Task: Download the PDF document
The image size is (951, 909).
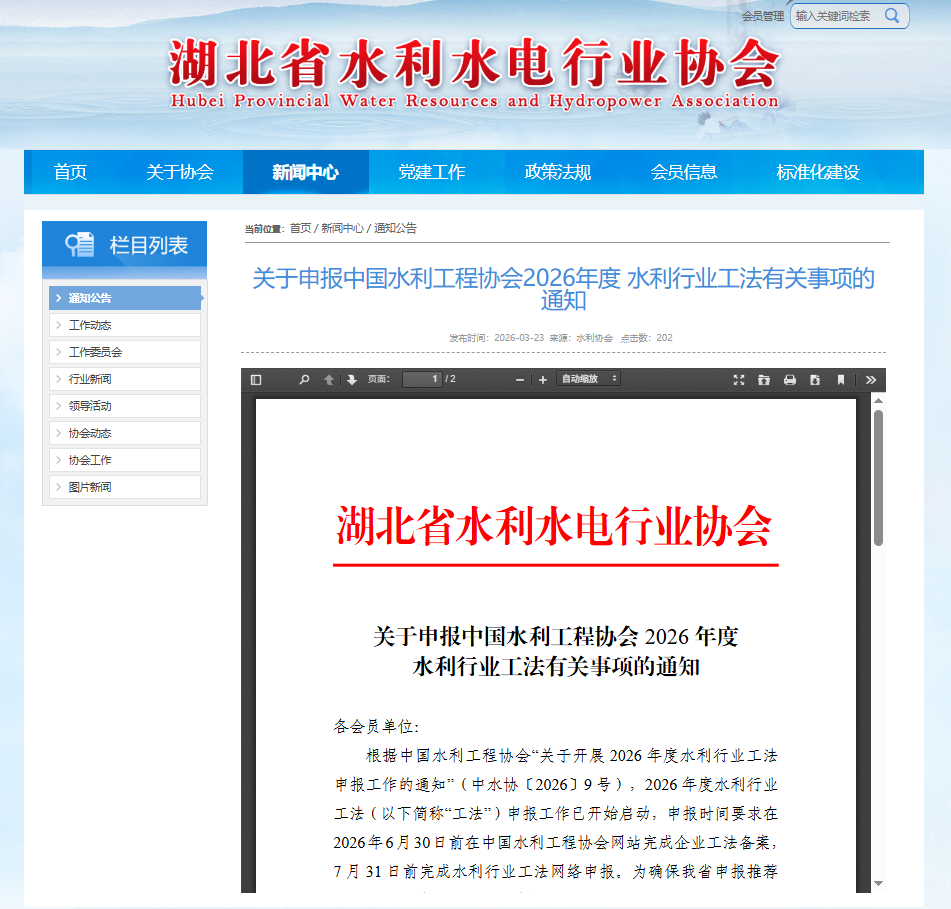Action: pyautogui.click(x=814, y=380)
